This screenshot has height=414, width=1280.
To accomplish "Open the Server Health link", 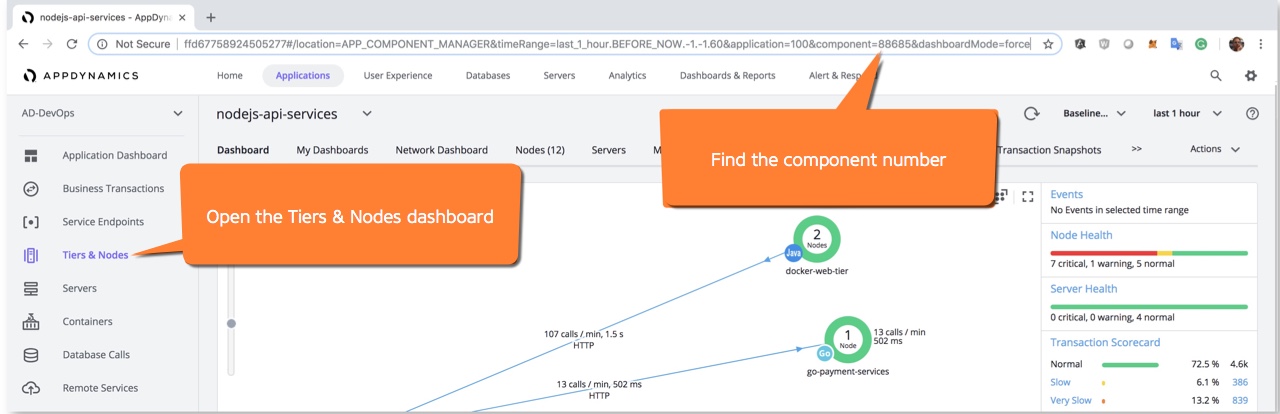I will pos(1084,289).
